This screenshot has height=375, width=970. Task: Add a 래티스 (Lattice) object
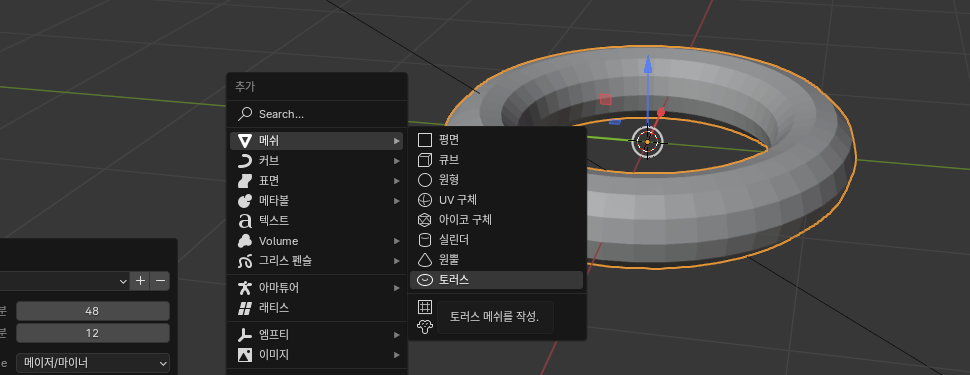click(x=317, y=308)
